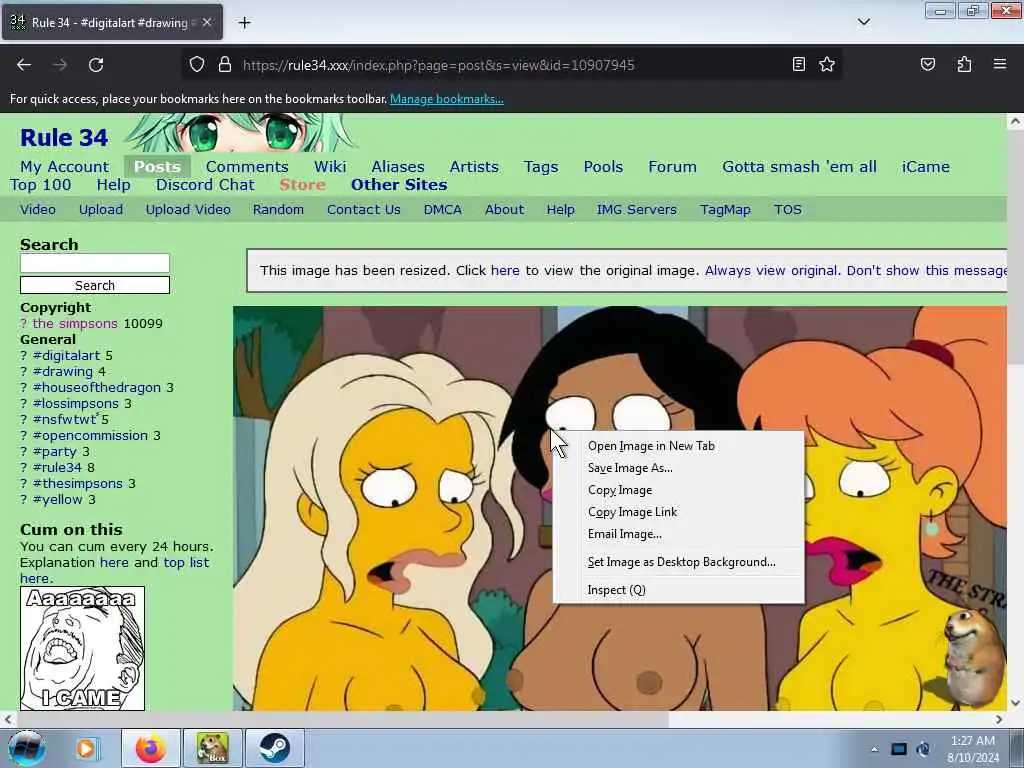Switch to the Posts tab
1024x768 pixels.
click(x=157, y=167)
